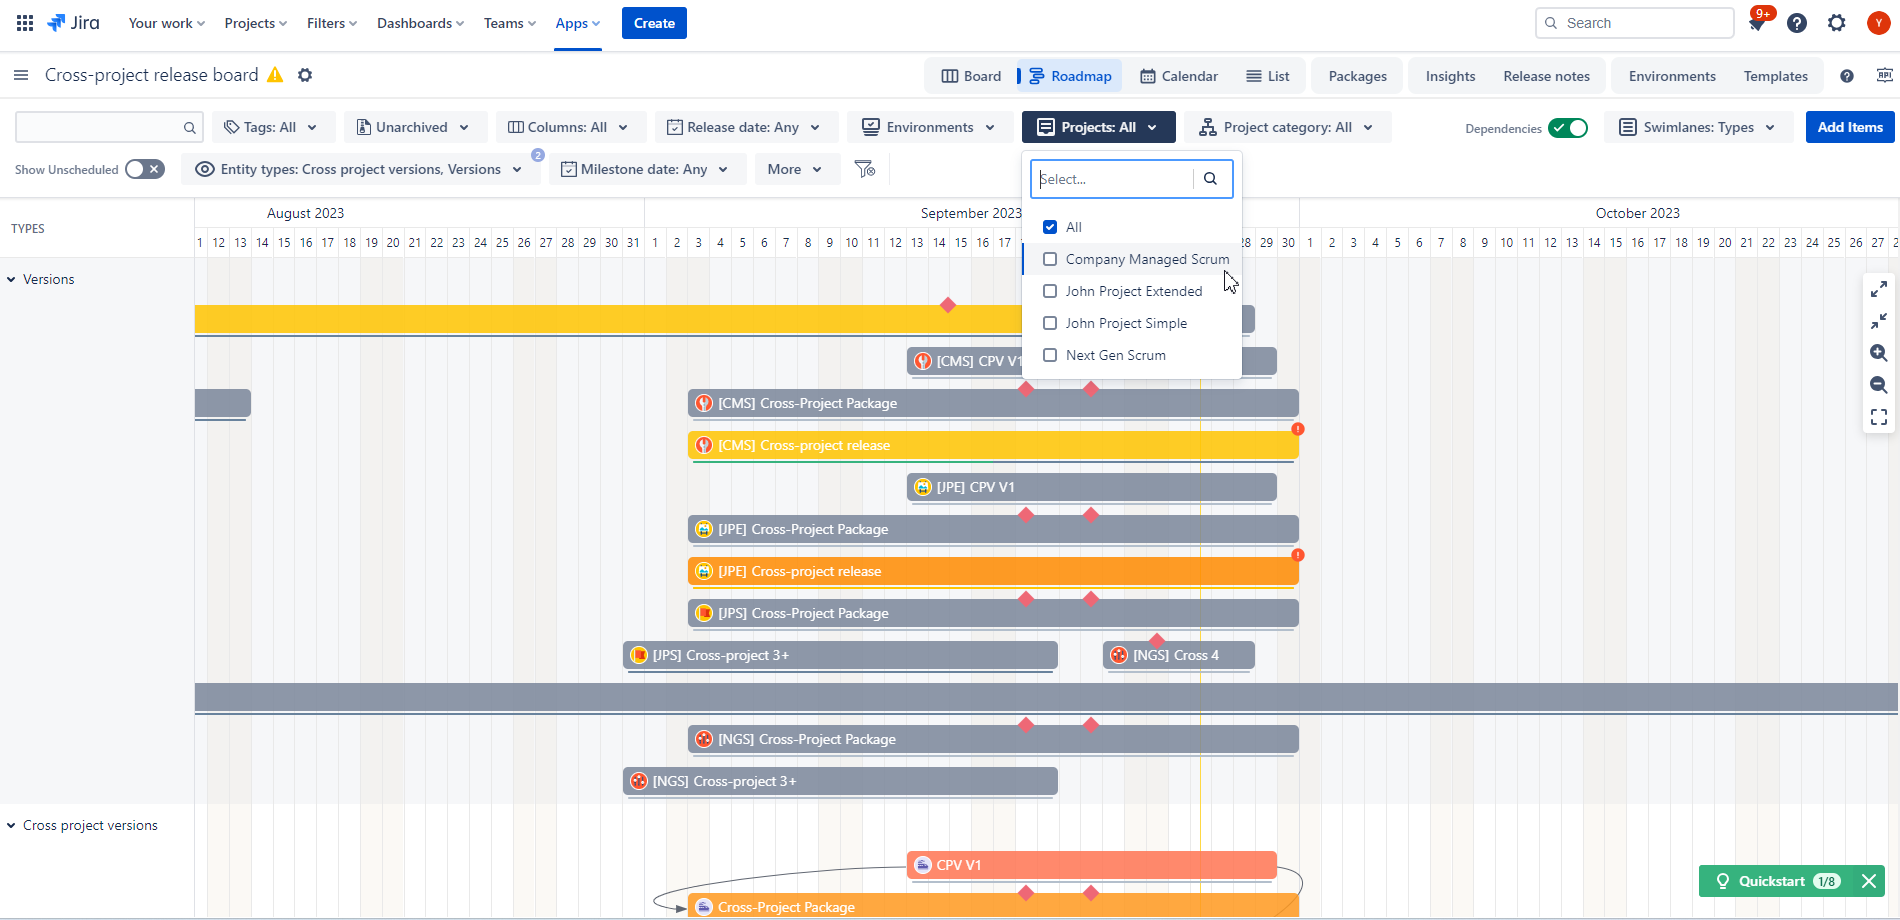Viewport: 1900px width, 920px height.
Task: Open the sidebar hamburger menu
Action: 20,75
